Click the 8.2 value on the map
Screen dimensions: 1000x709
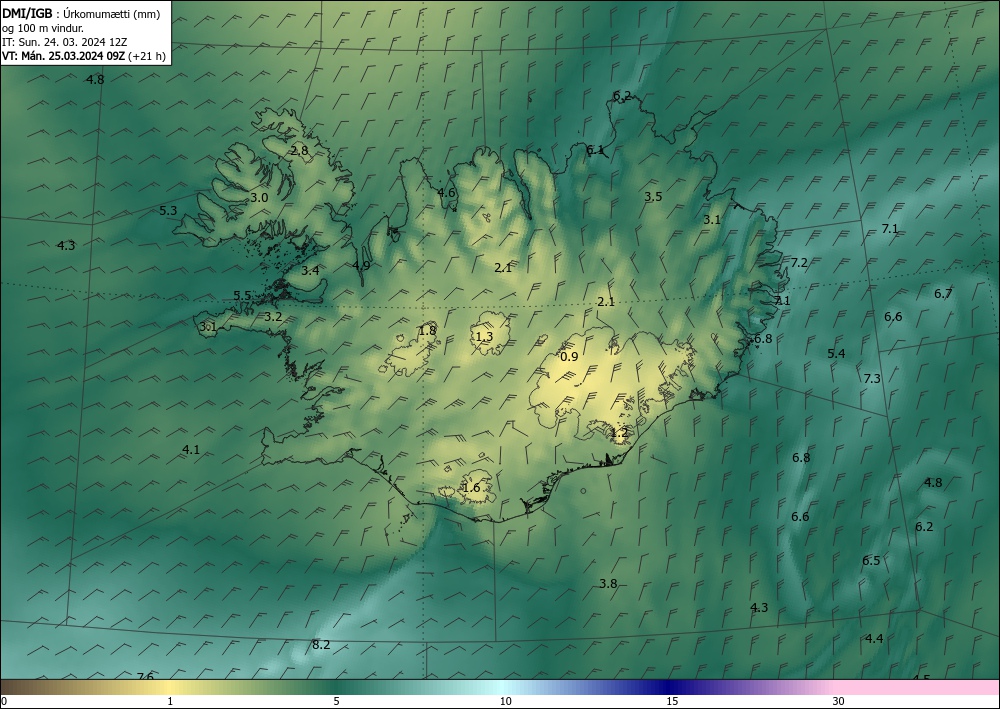[x=321, y=645]
